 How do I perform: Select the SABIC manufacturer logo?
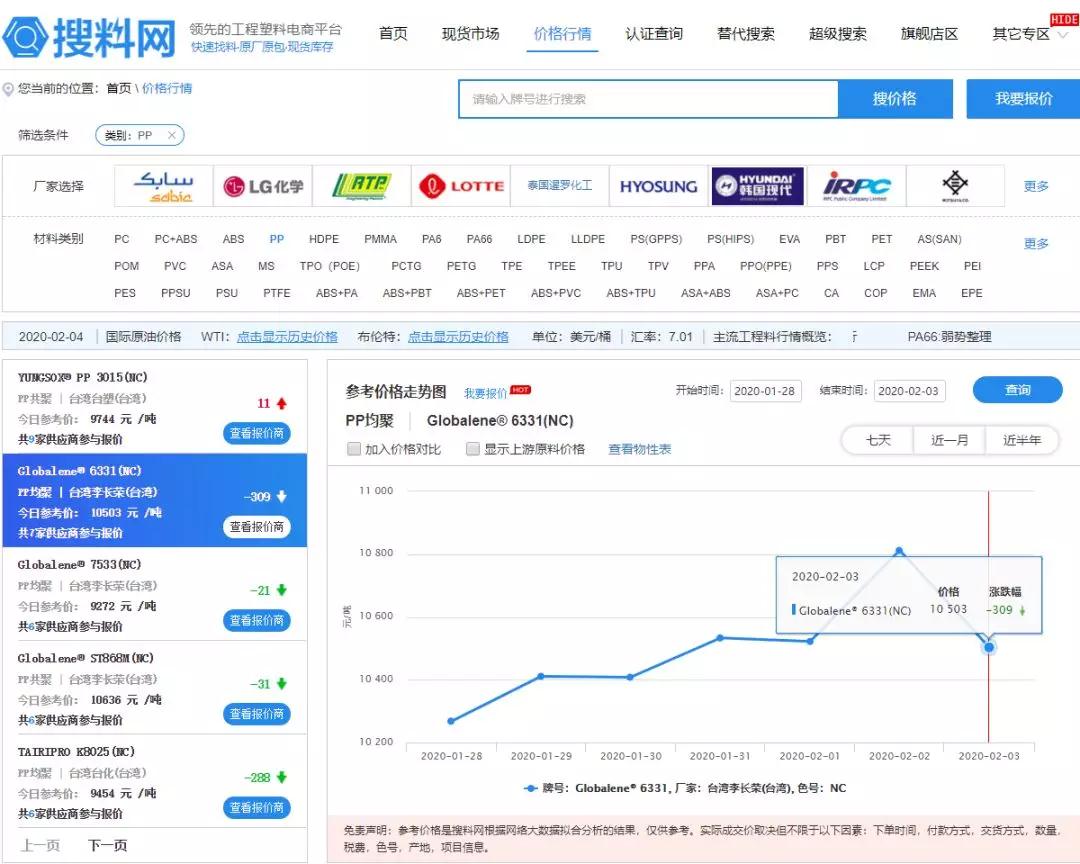point(163,186)
